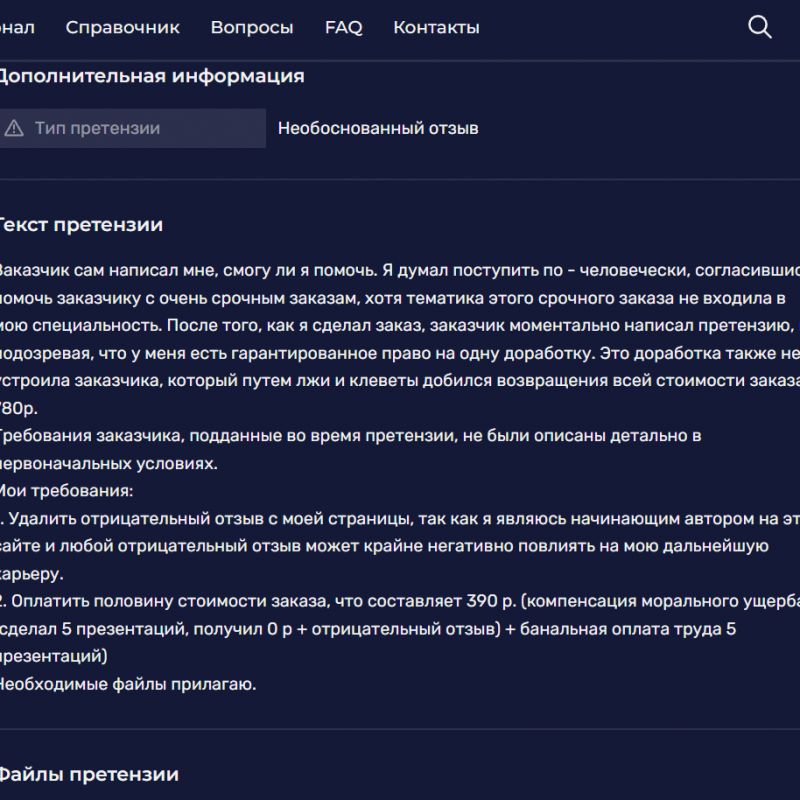Screen dimensions: 800x800
Task: Select the Необоснованный отзыв value
Action: pos(378,128)
